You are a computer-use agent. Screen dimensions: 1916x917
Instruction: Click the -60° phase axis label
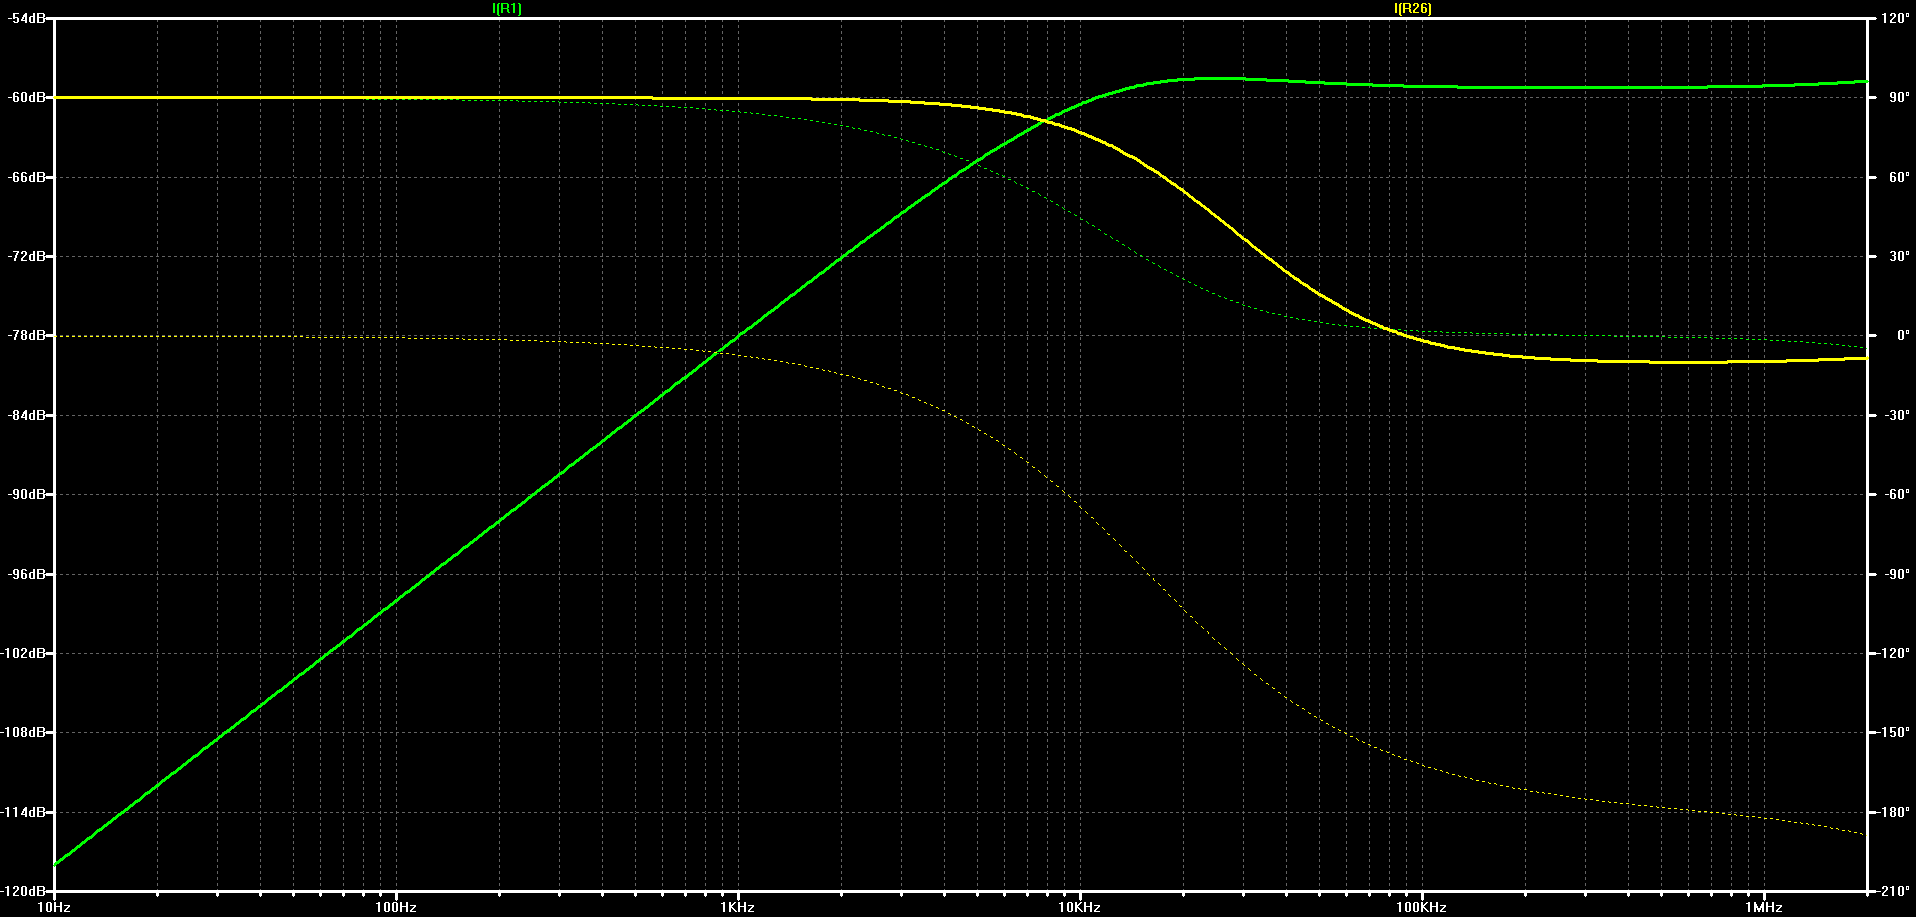(x=1896, y=495)
